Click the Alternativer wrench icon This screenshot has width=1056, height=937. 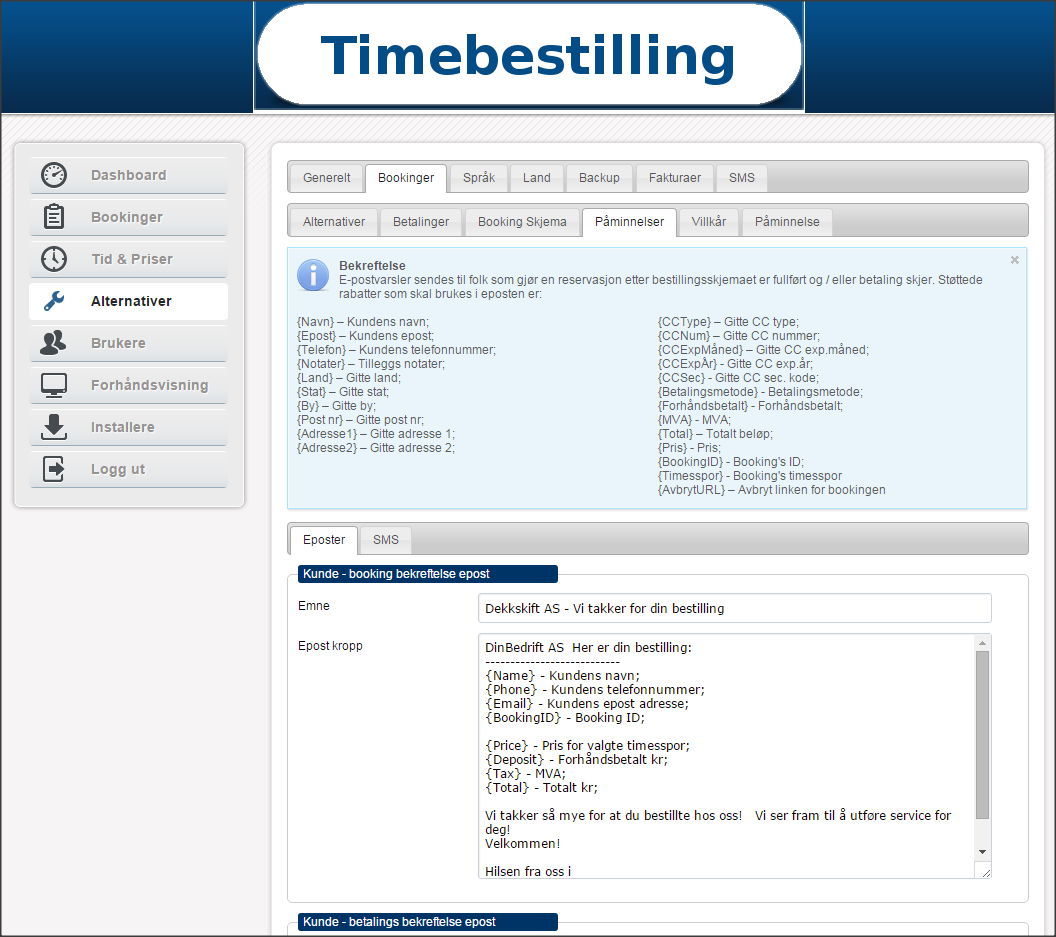pyautogui.click(x=54, y=301)
